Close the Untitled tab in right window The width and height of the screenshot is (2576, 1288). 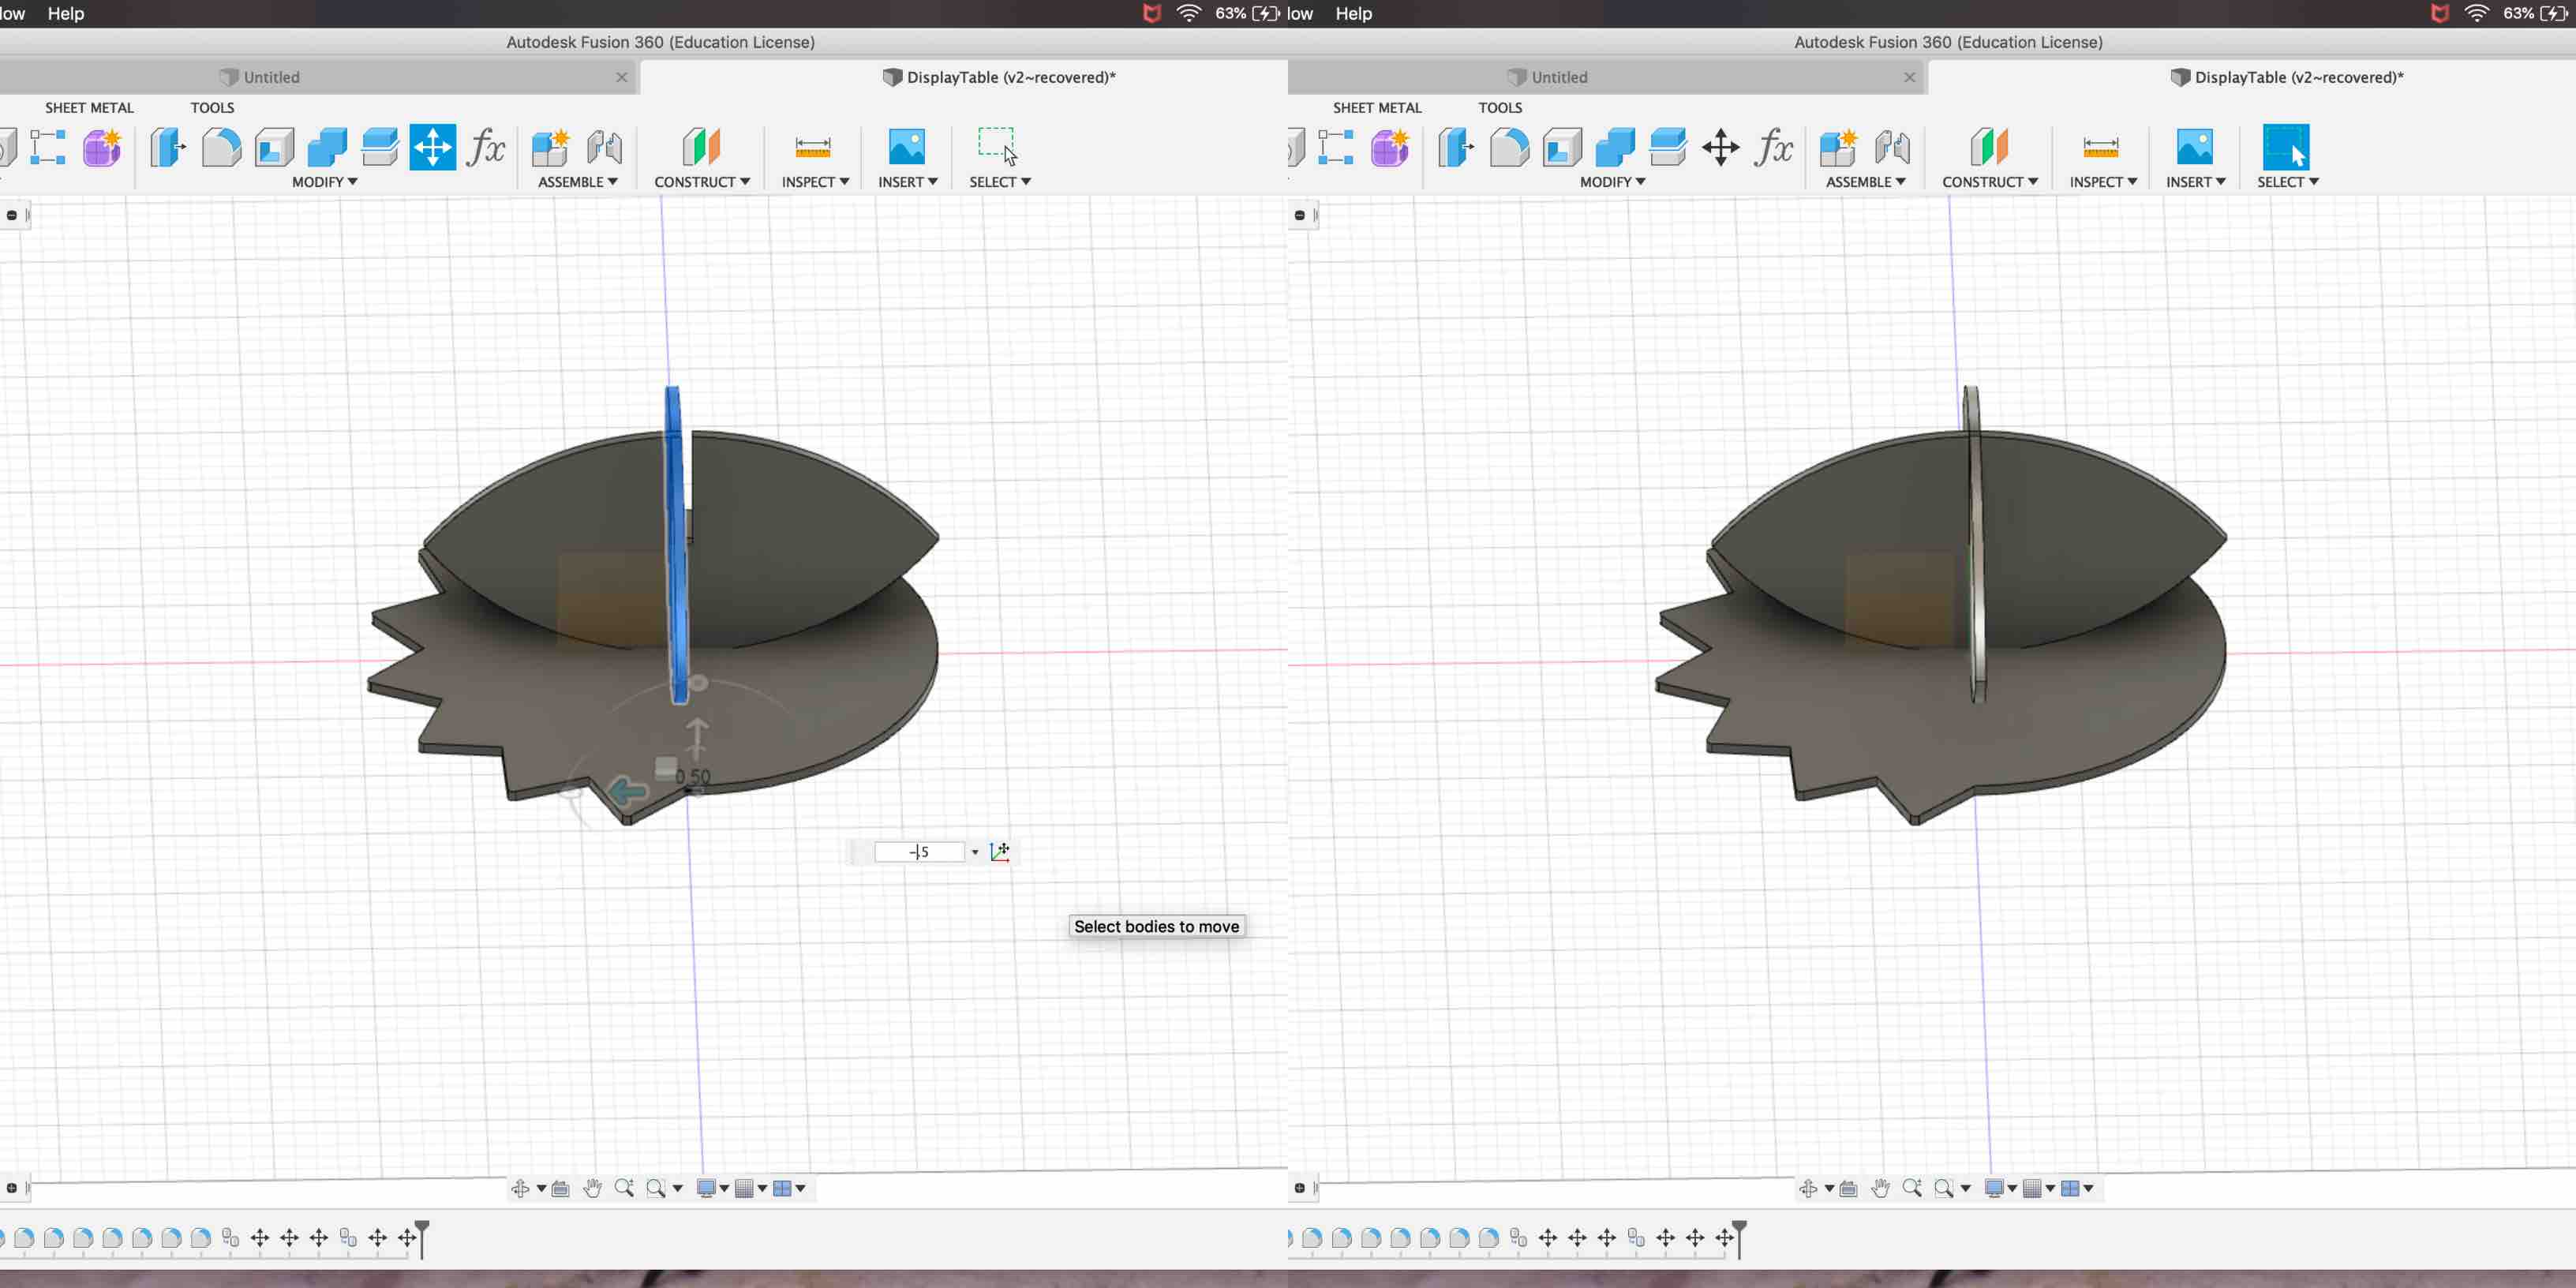(1910, 77)
